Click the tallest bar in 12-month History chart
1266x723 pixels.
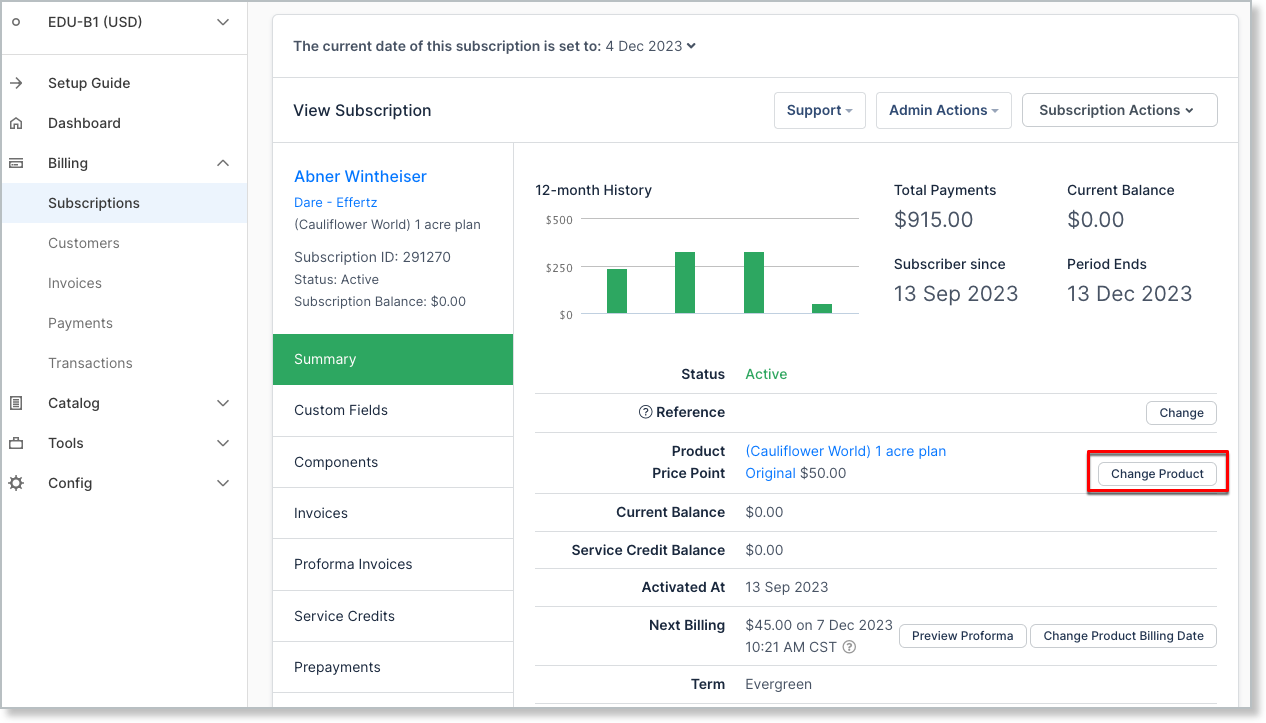(x=685, y=282)
